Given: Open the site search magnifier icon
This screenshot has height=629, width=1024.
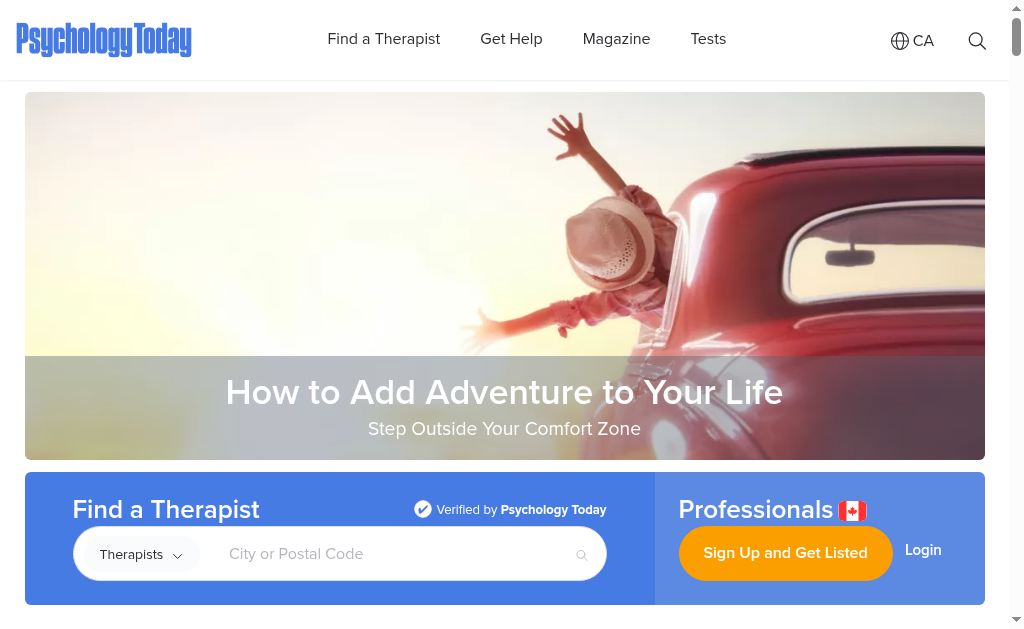Looking at the screenshot, I should pos(977,41).
